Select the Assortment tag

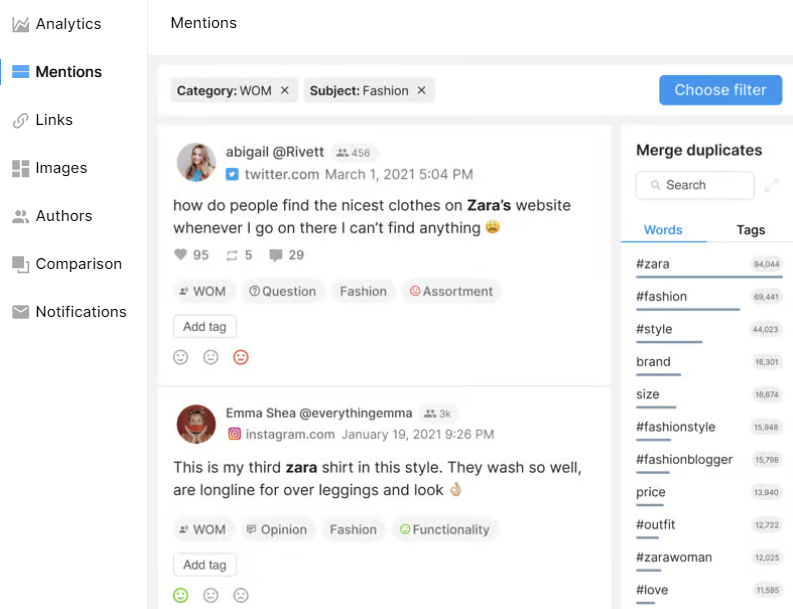point(451,291)
